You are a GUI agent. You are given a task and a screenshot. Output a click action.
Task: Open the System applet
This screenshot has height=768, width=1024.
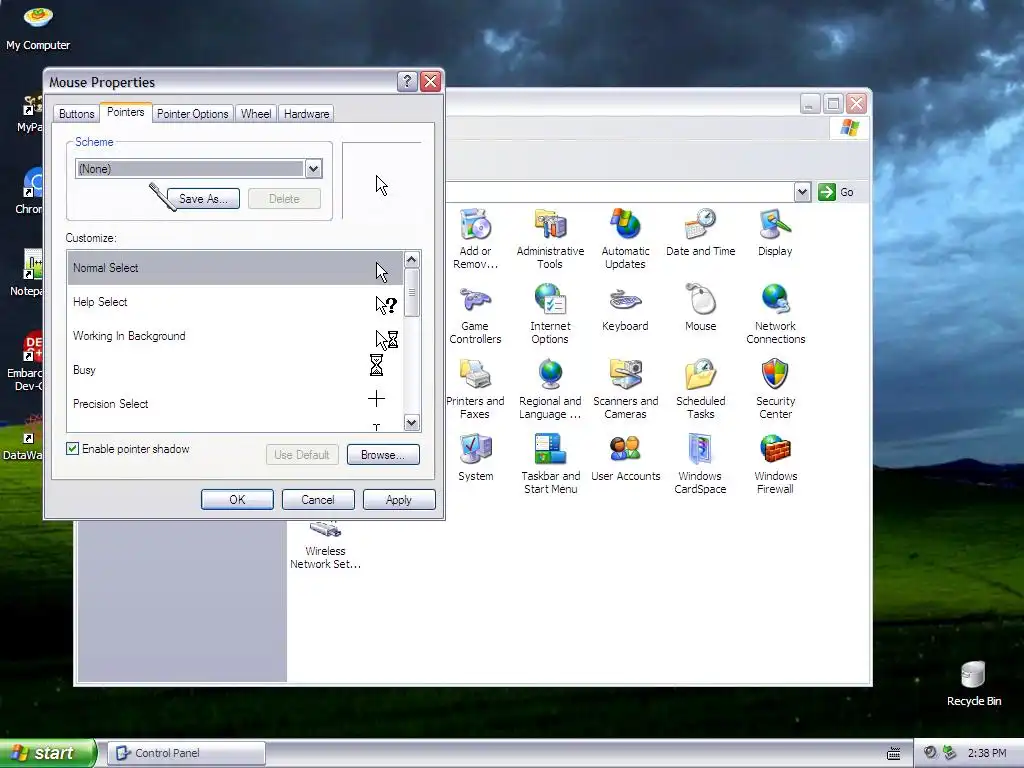475,458
